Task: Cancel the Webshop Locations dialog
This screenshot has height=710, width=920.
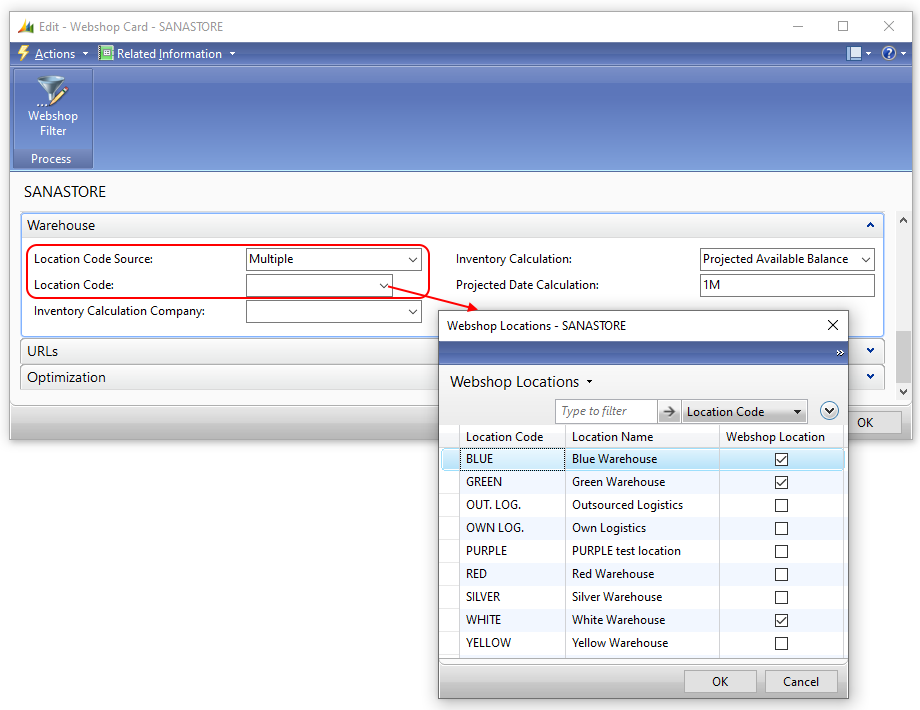Action: 800,681
